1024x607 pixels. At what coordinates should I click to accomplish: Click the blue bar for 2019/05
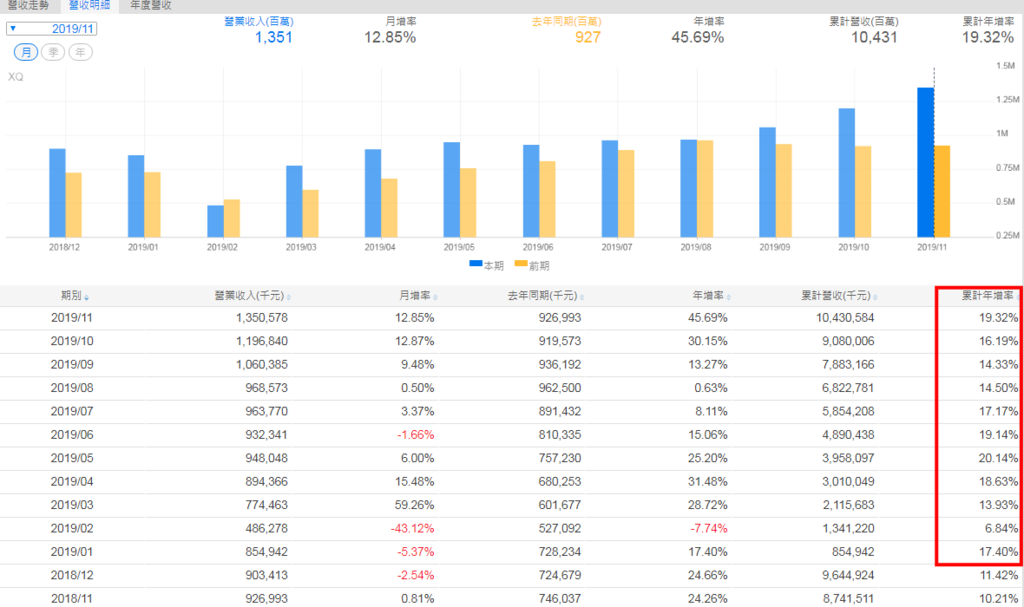pos(452,190)
